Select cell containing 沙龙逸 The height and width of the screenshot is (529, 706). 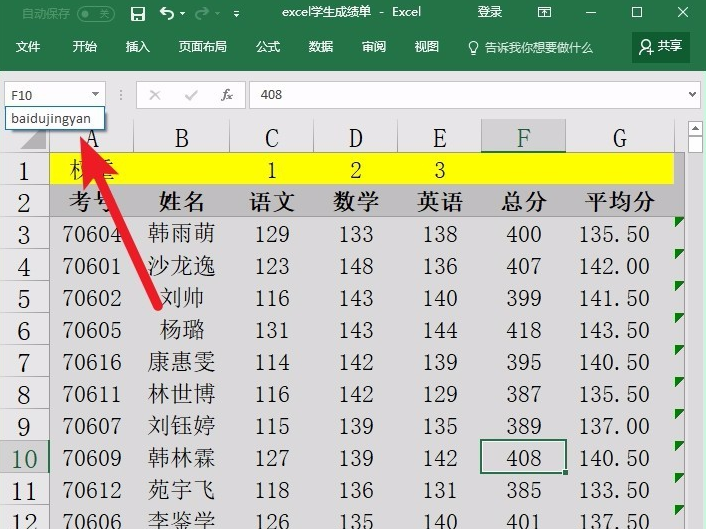tap(181, 266)
